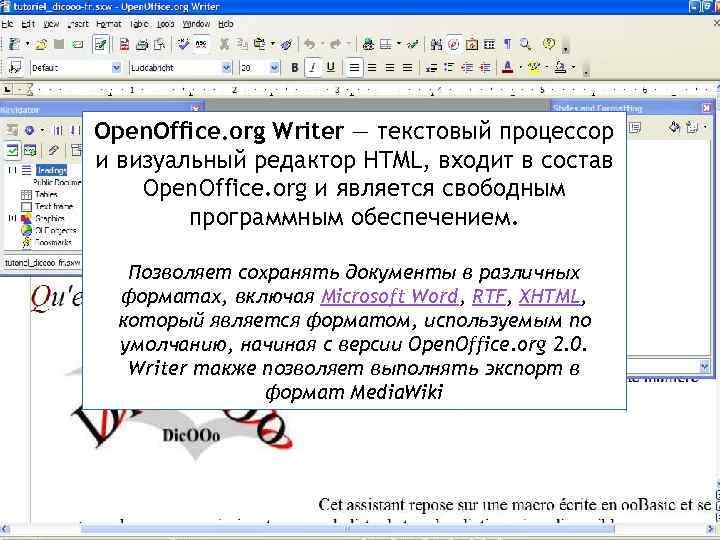
Task: Click the Cut scissors icon
Action: [225, 45]
